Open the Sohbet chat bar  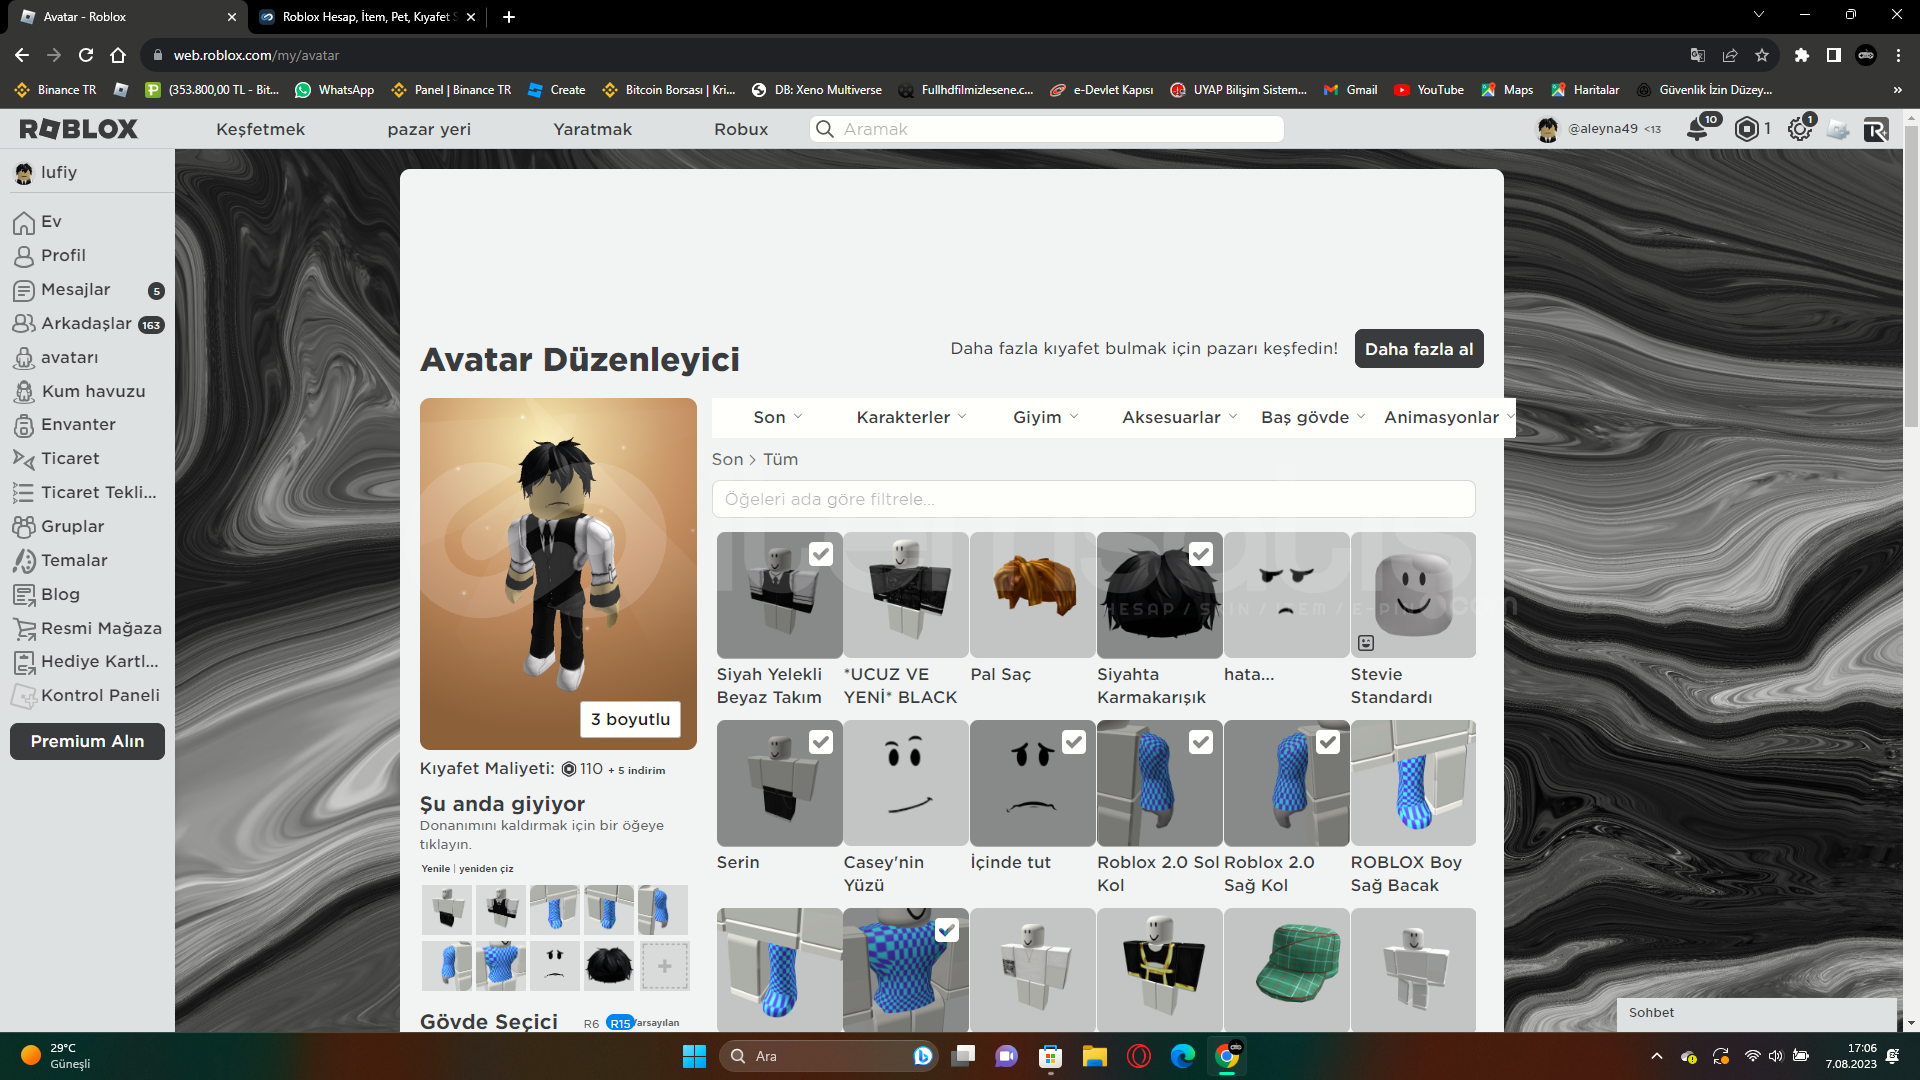tap(1756, 1013)
